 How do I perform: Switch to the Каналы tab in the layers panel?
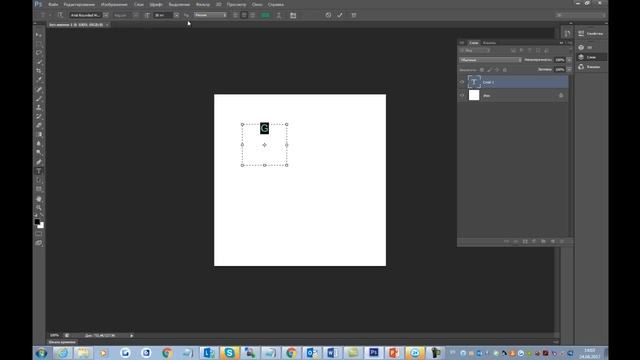(x=489, y=43)
